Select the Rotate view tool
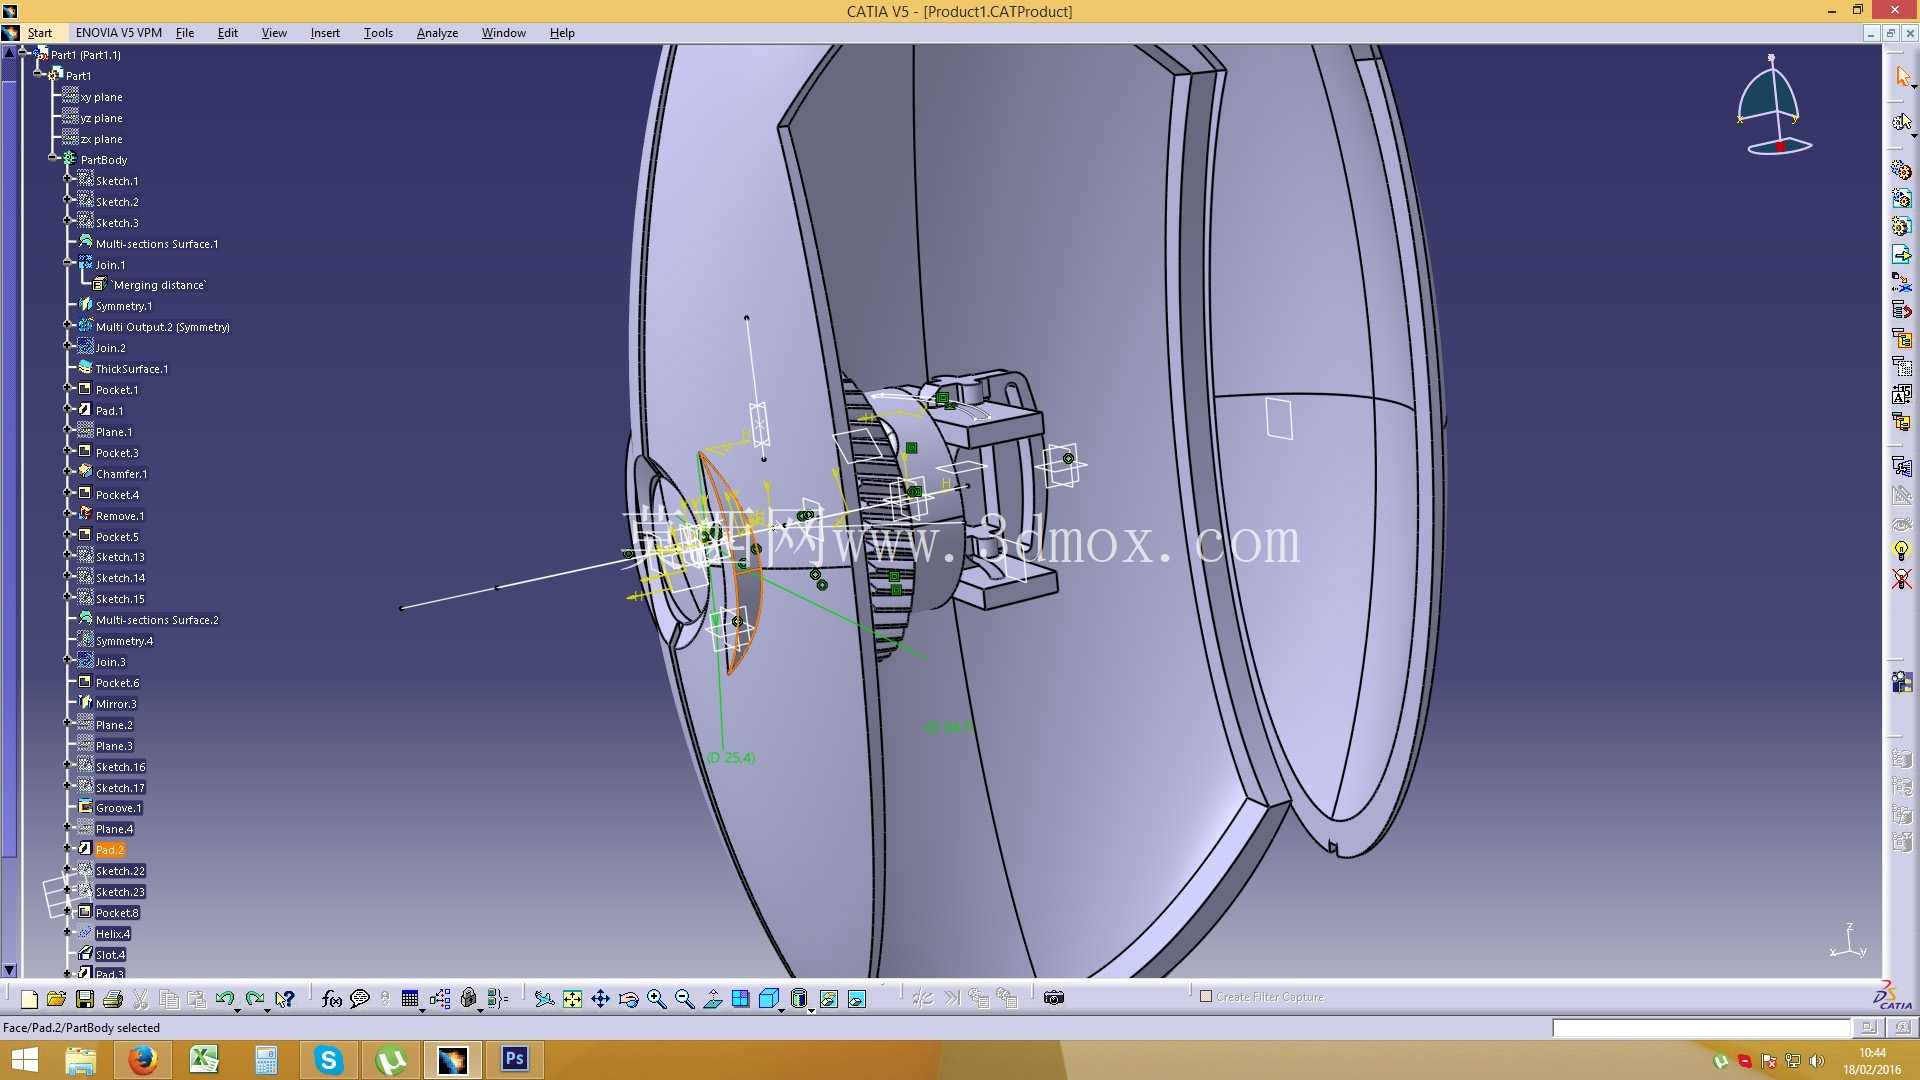1920x1080 pixels. (x=628, y=998)
